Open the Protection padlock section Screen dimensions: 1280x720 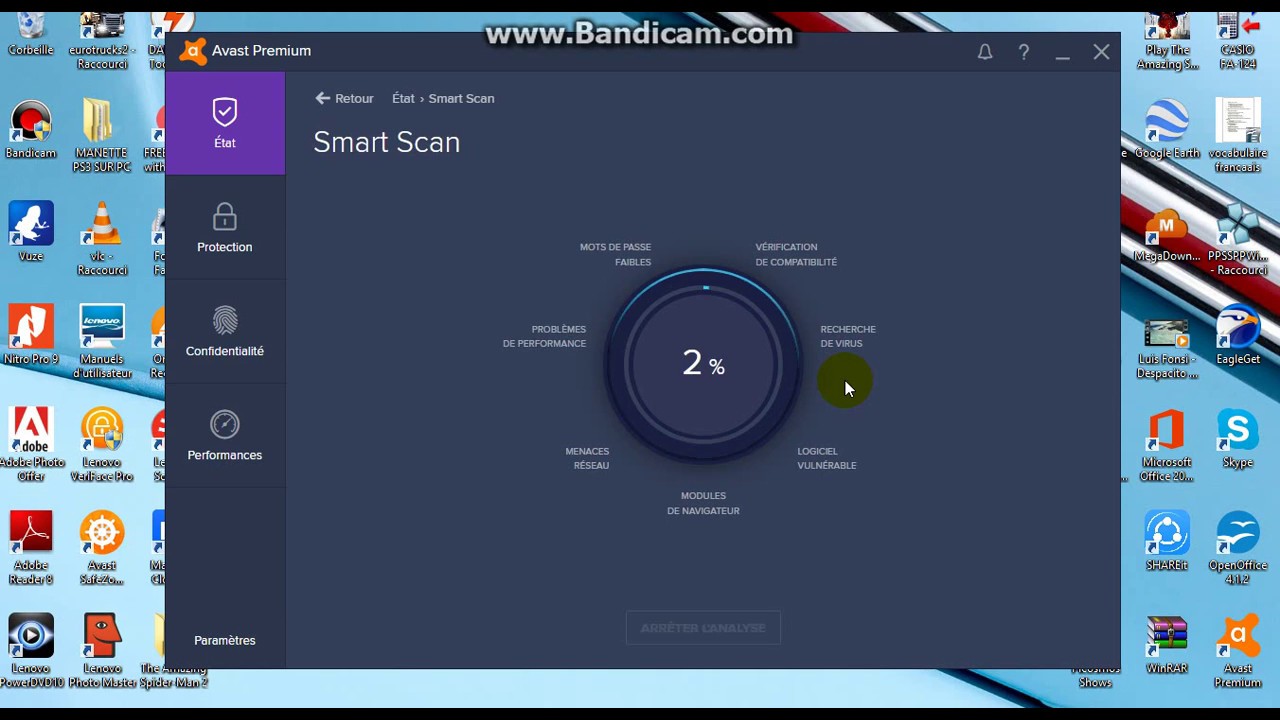coord(225,228)
